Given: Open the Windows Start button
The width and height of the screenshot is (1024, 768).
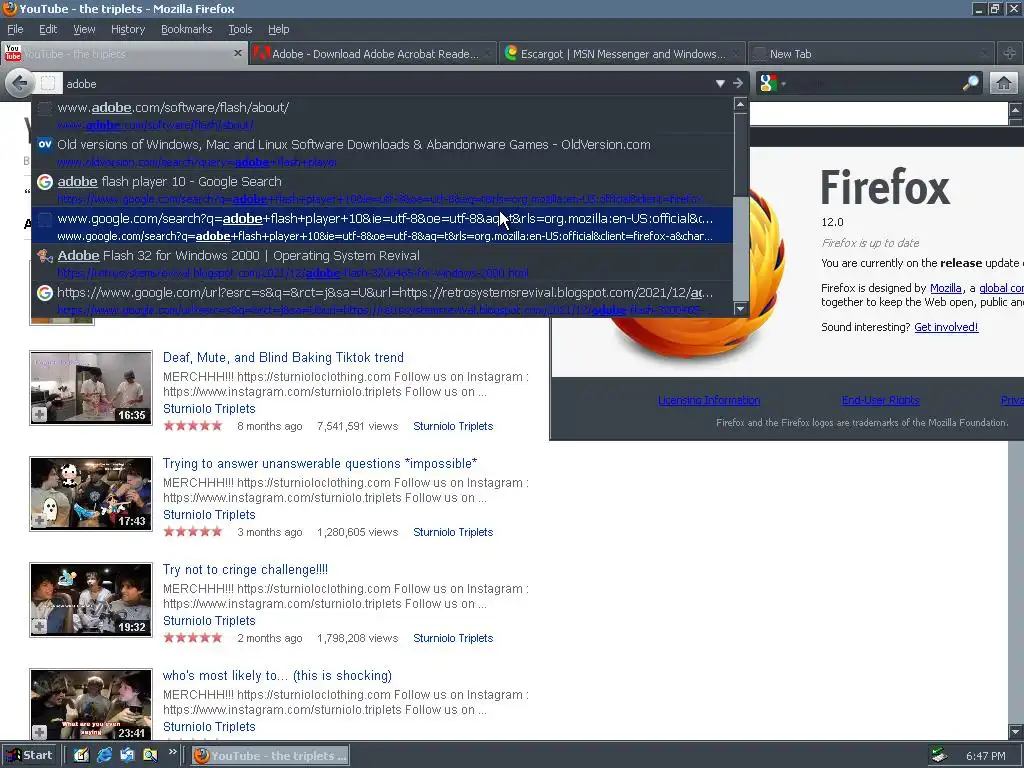Looking at the screenshot, I should pyautogui.click(x=29, y=755).
